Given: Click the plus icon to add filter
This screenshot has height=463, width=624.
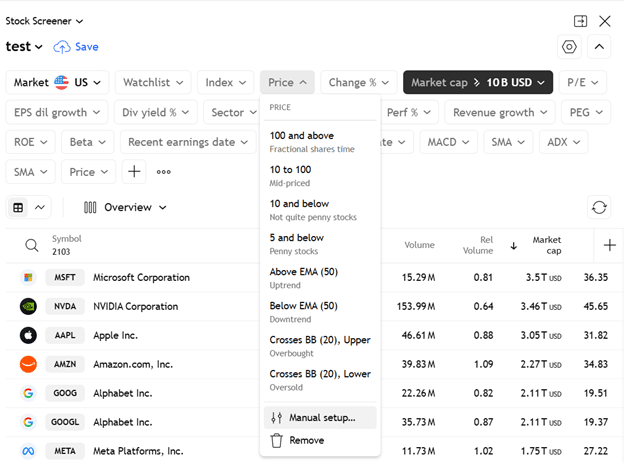Looking at the screenshot, I should click(134, 172).
